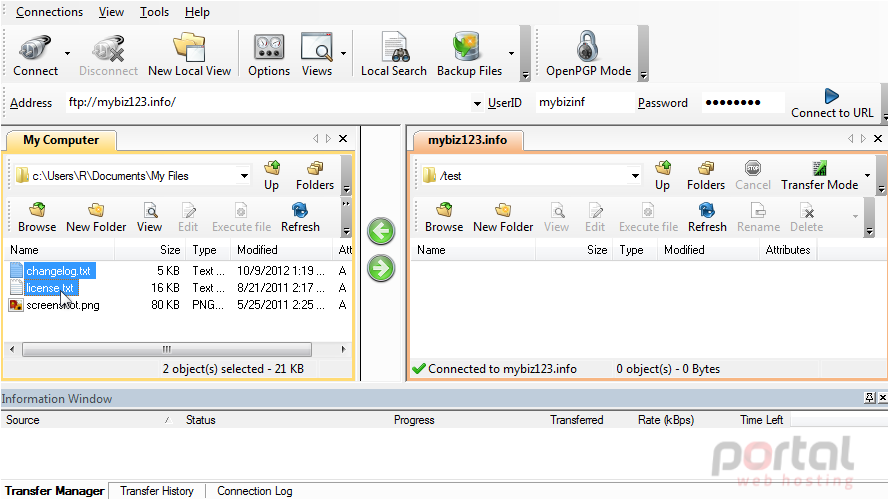Refresh the My Computer file list
Viewport: 889px width, 500px height.
(300, 218)
